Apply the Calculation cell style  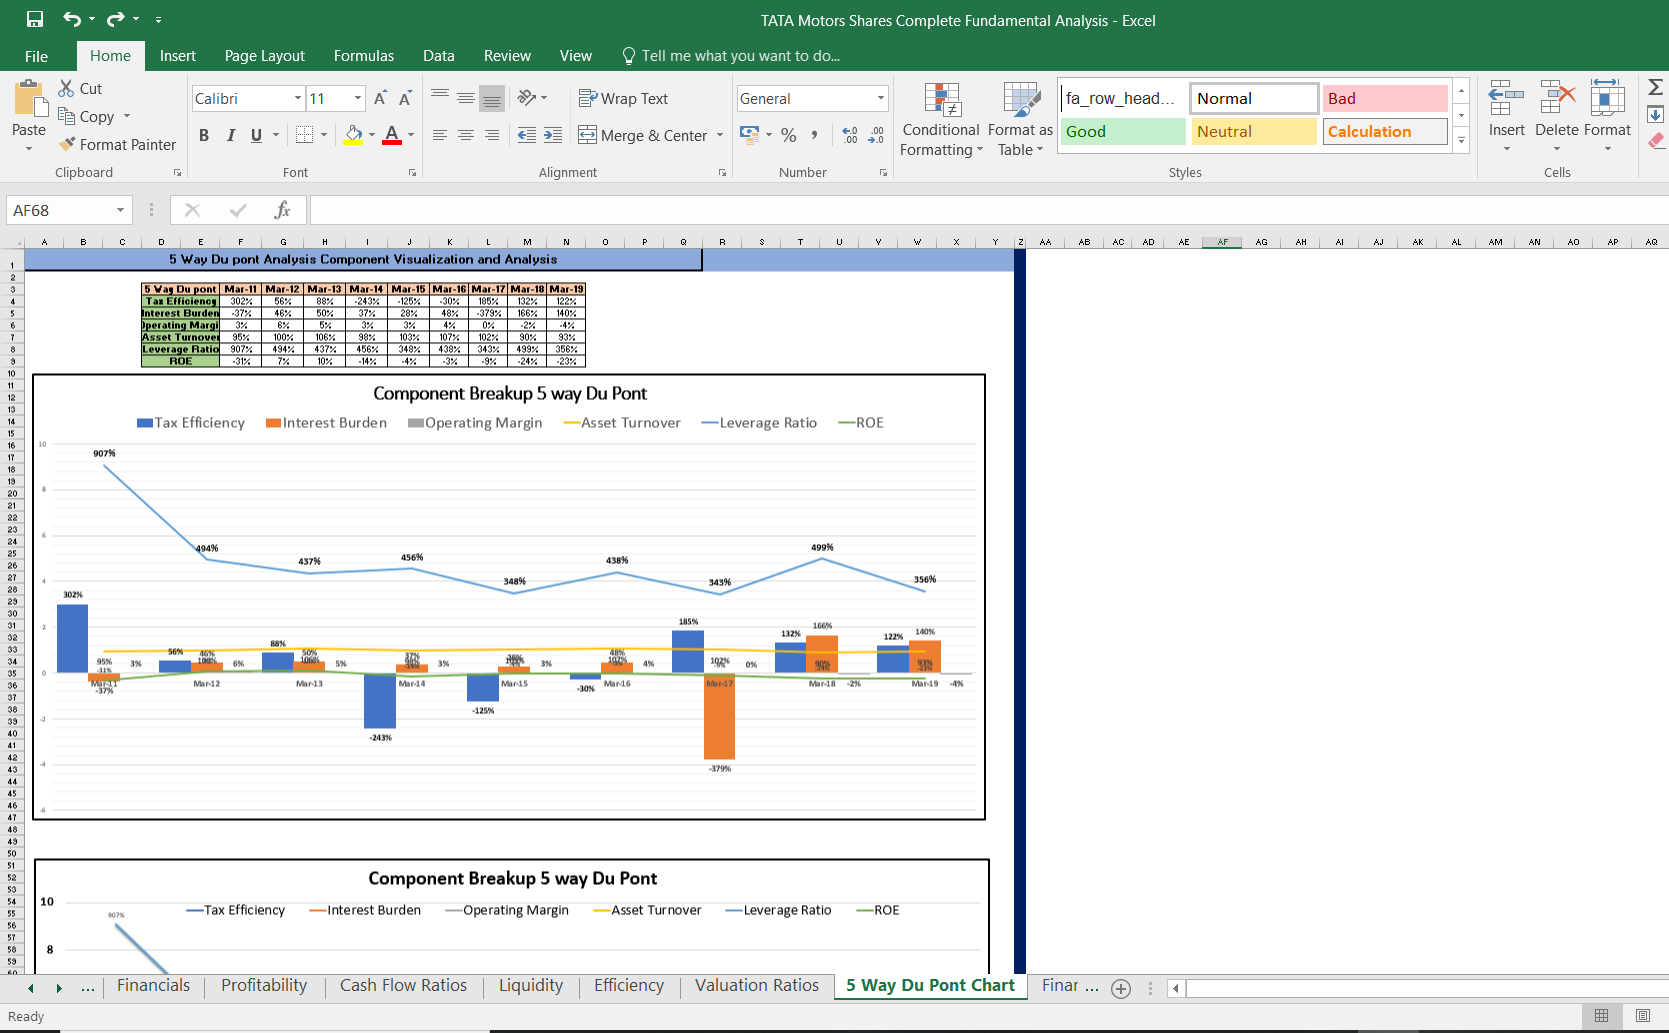point(1385,132)
